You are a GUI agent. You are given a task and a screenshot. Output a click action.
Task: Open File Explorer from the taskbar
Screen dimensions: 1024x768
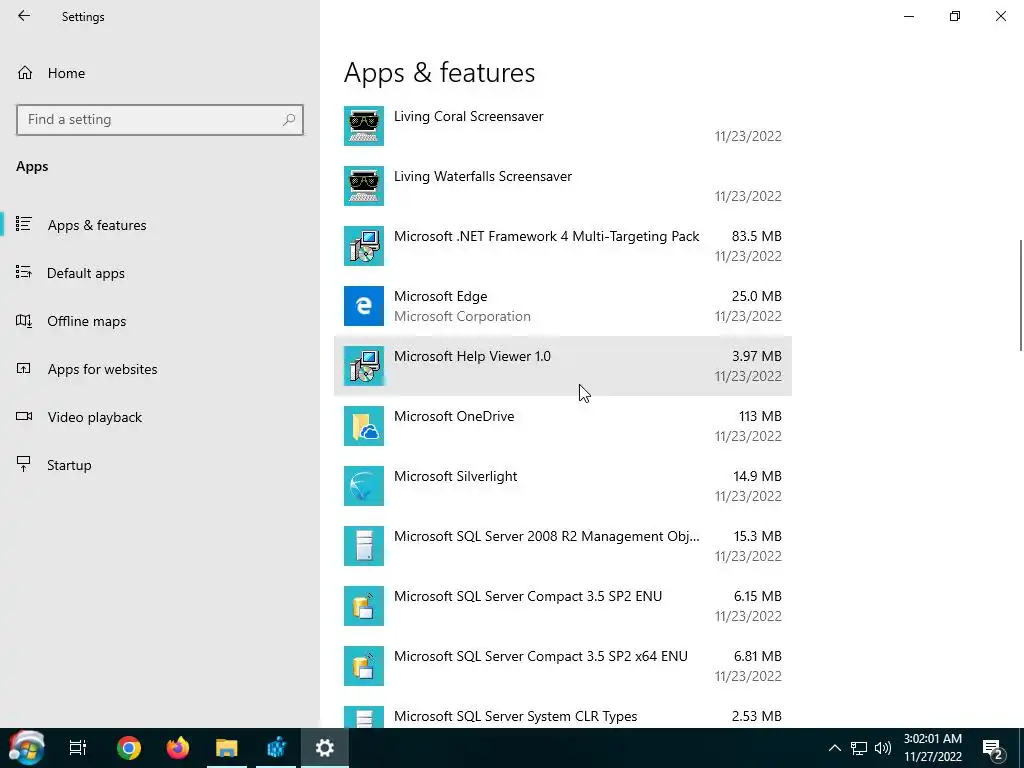[227, 748]
